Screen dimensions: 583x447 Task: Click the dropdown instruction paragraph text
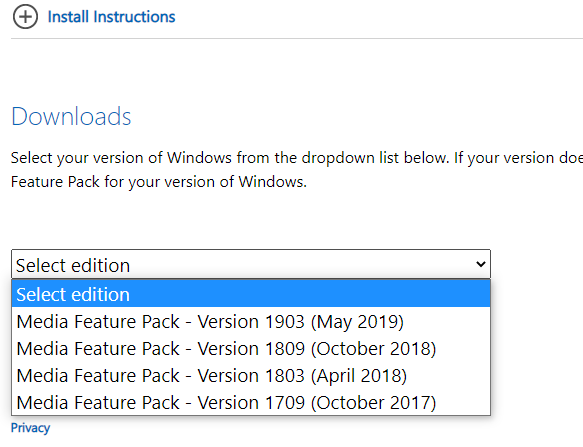point(297,170)
